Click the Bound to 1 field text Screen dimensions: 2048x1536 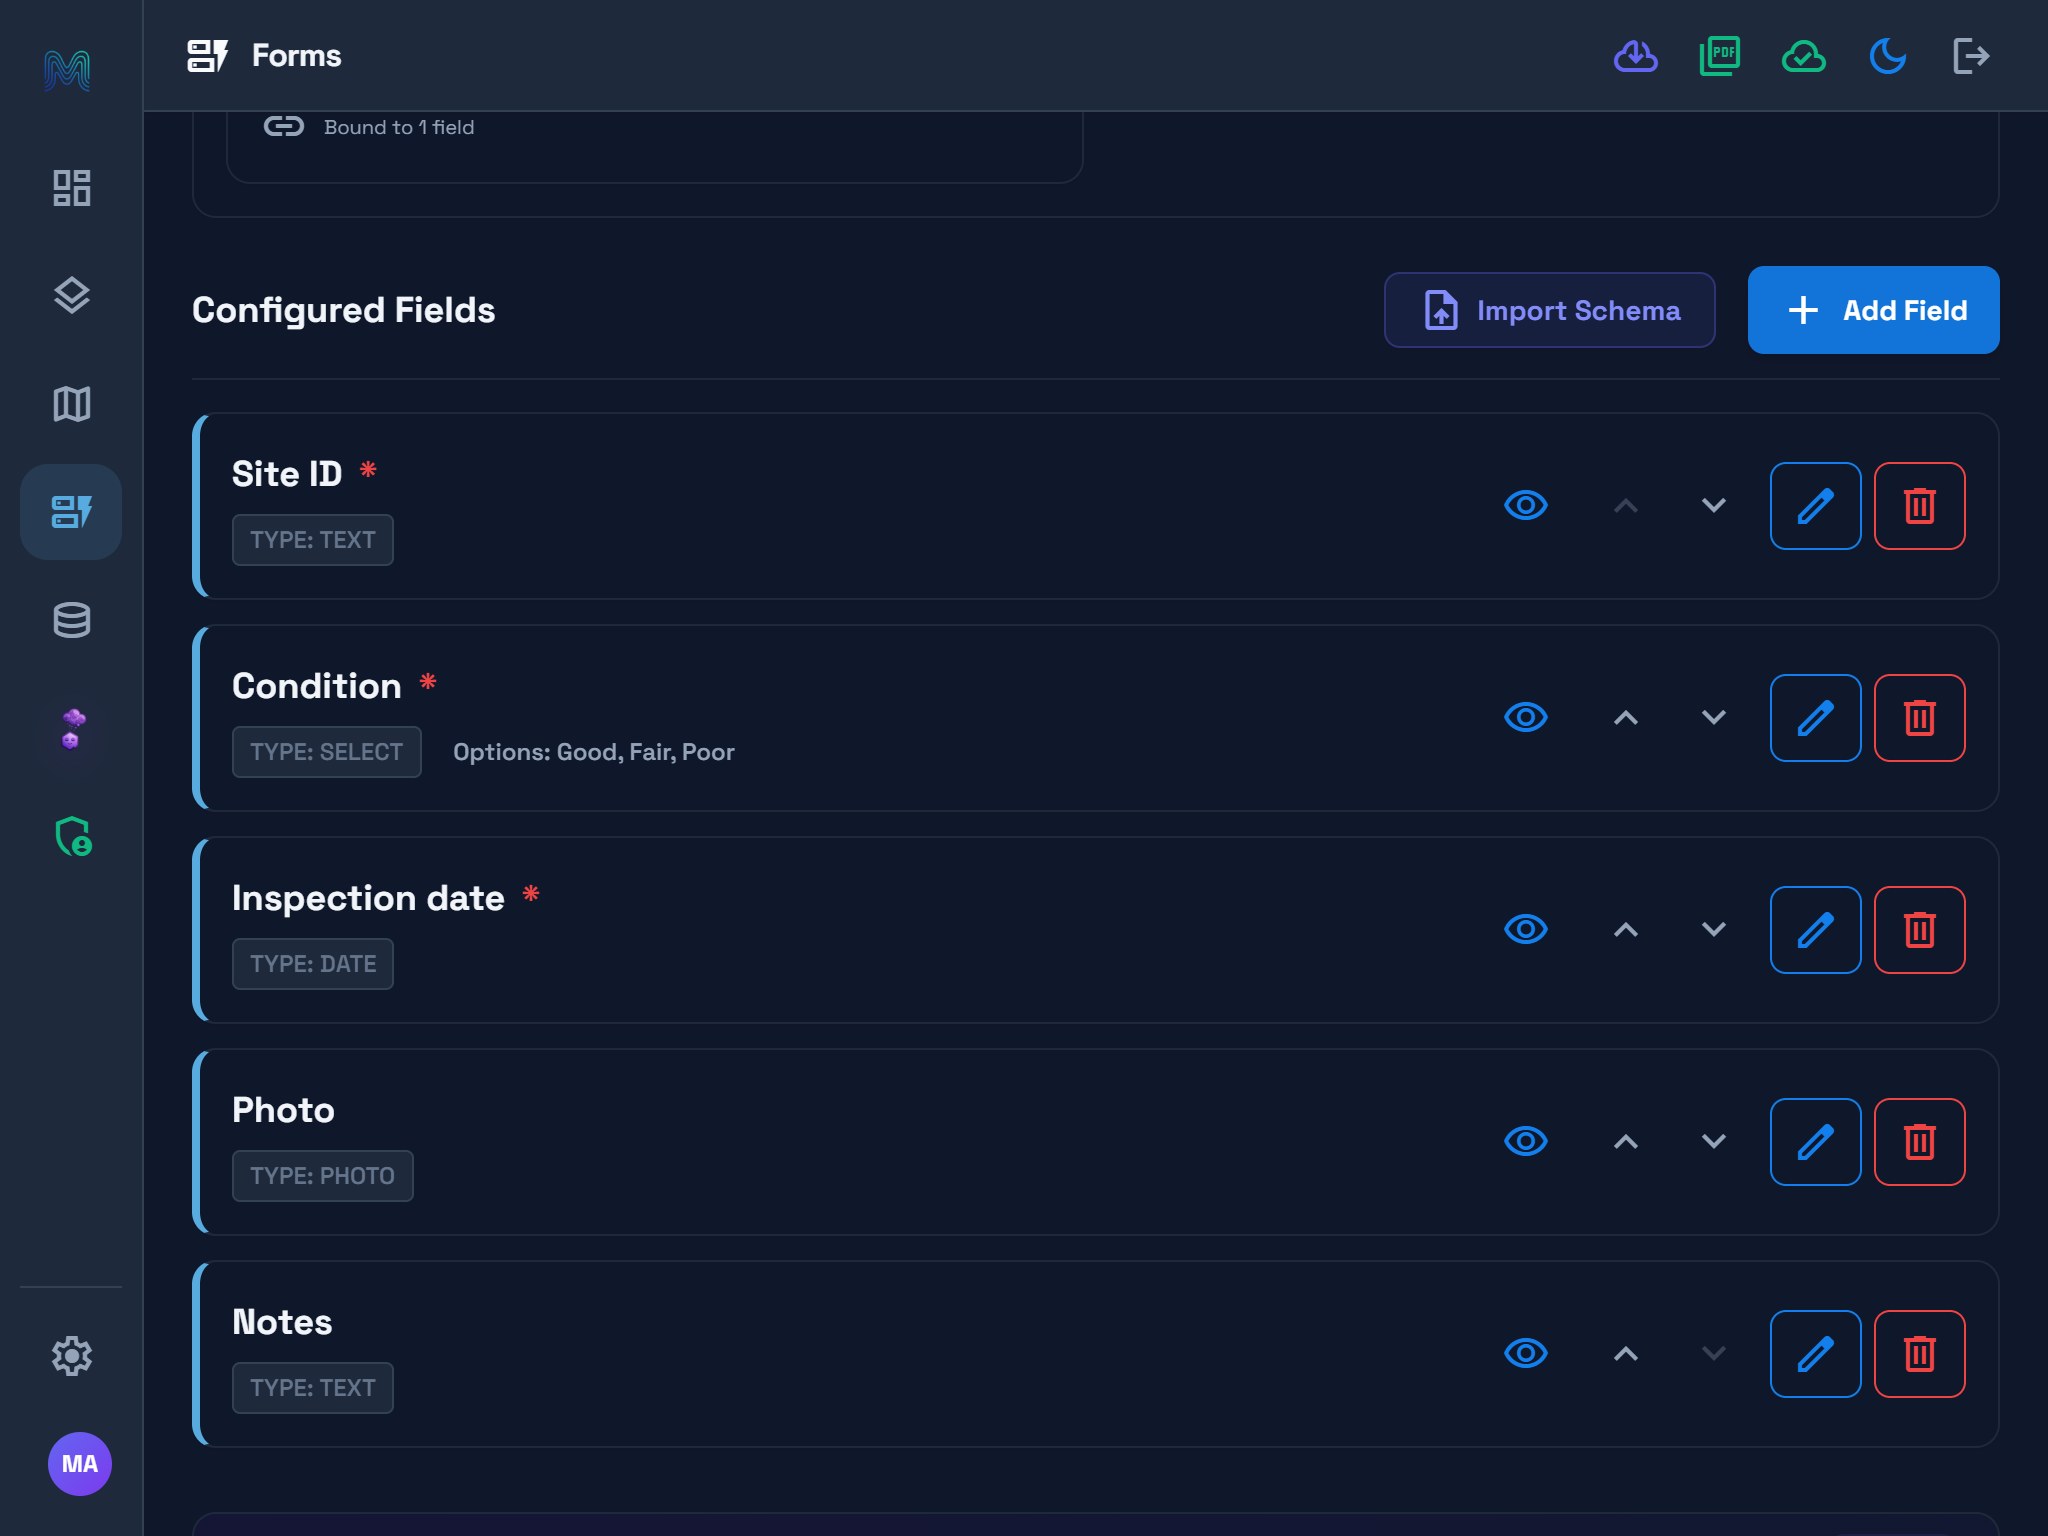coord(399,127)
